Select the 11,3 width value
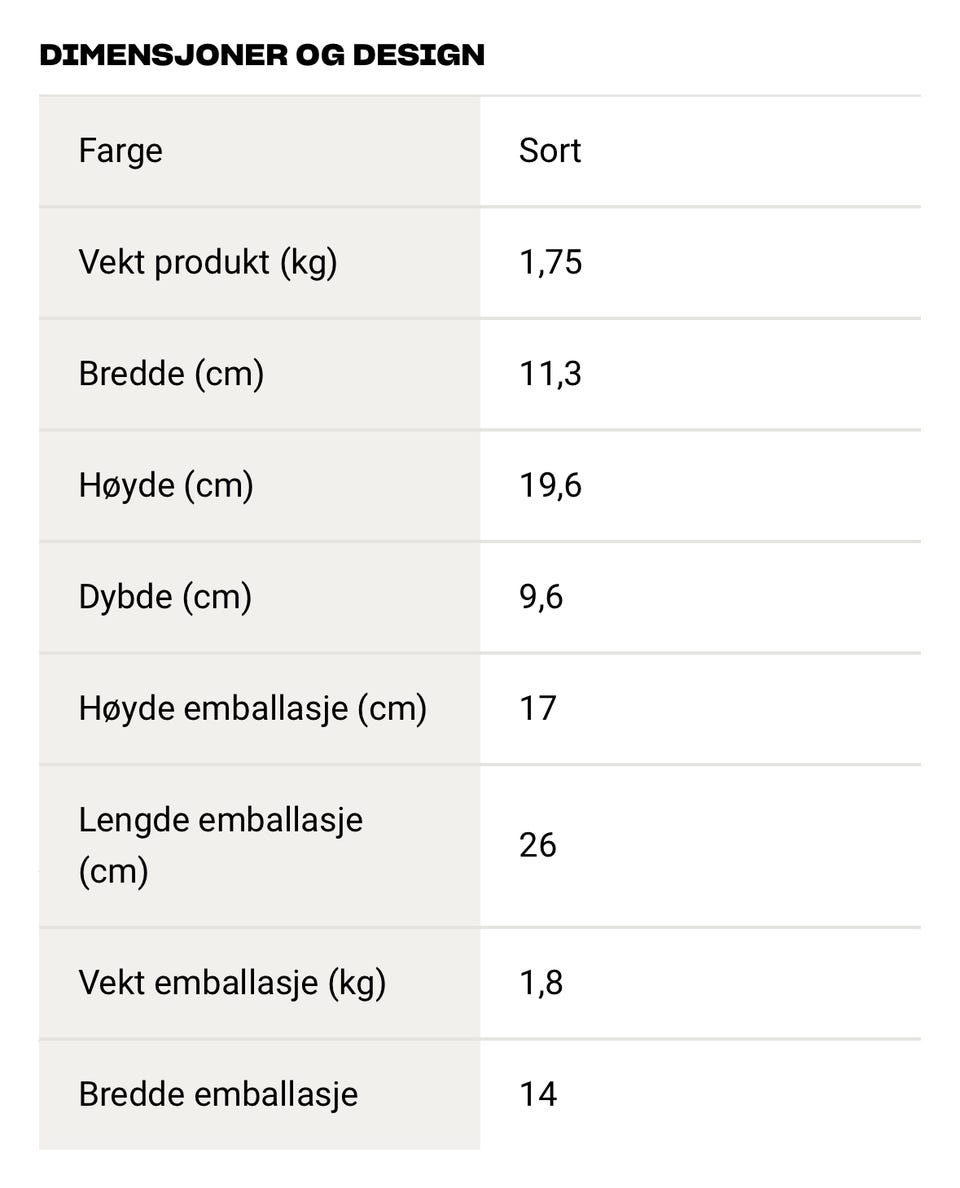 pos(550,374)
